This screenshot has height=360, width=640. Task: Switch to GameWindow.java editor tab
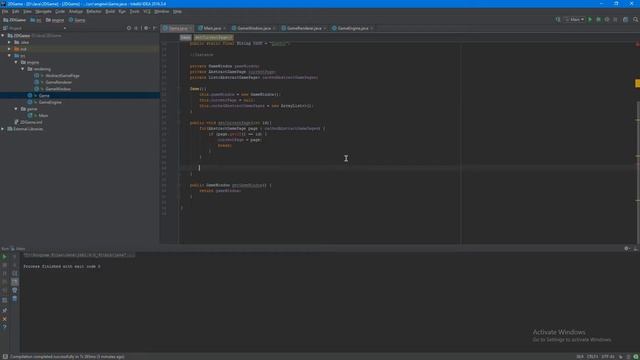click(253, 28)
